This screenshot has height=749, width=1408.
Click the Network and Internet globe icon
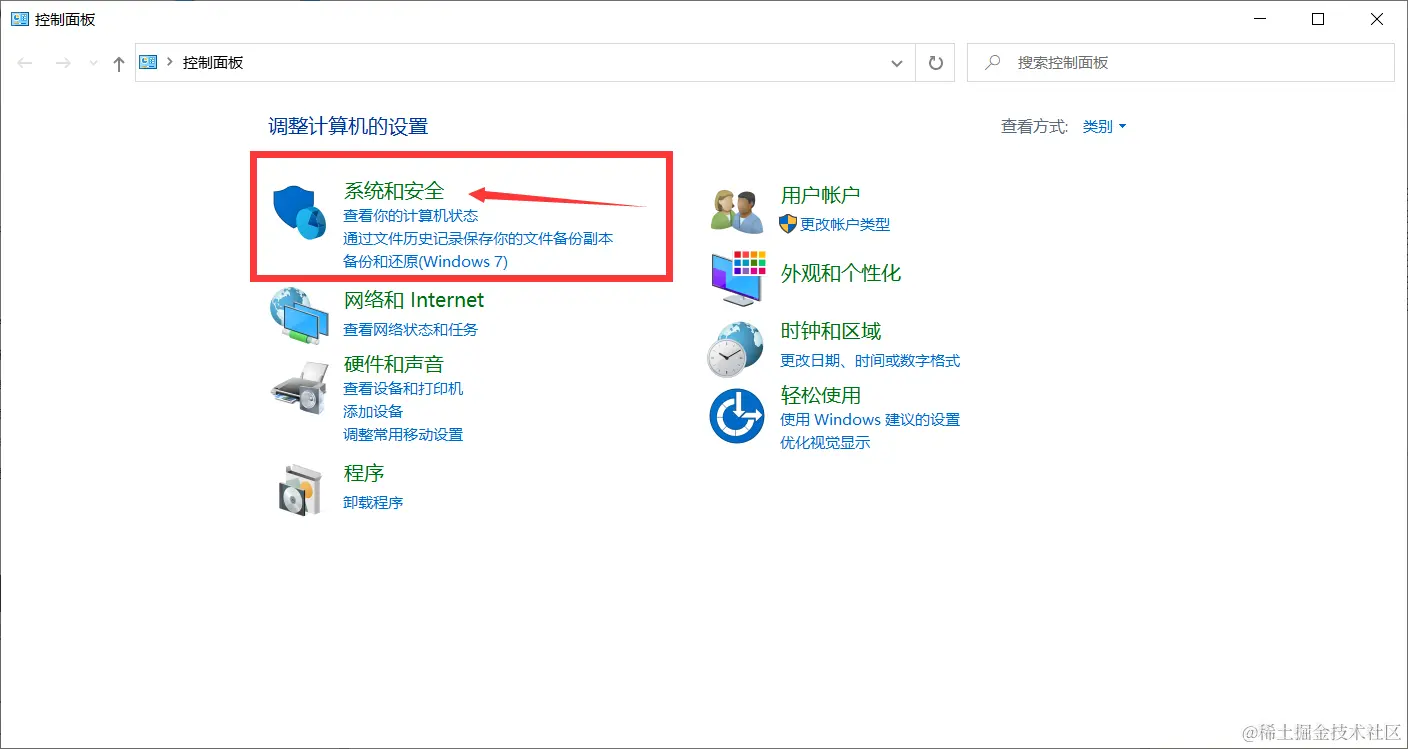[x=302, y=315]
